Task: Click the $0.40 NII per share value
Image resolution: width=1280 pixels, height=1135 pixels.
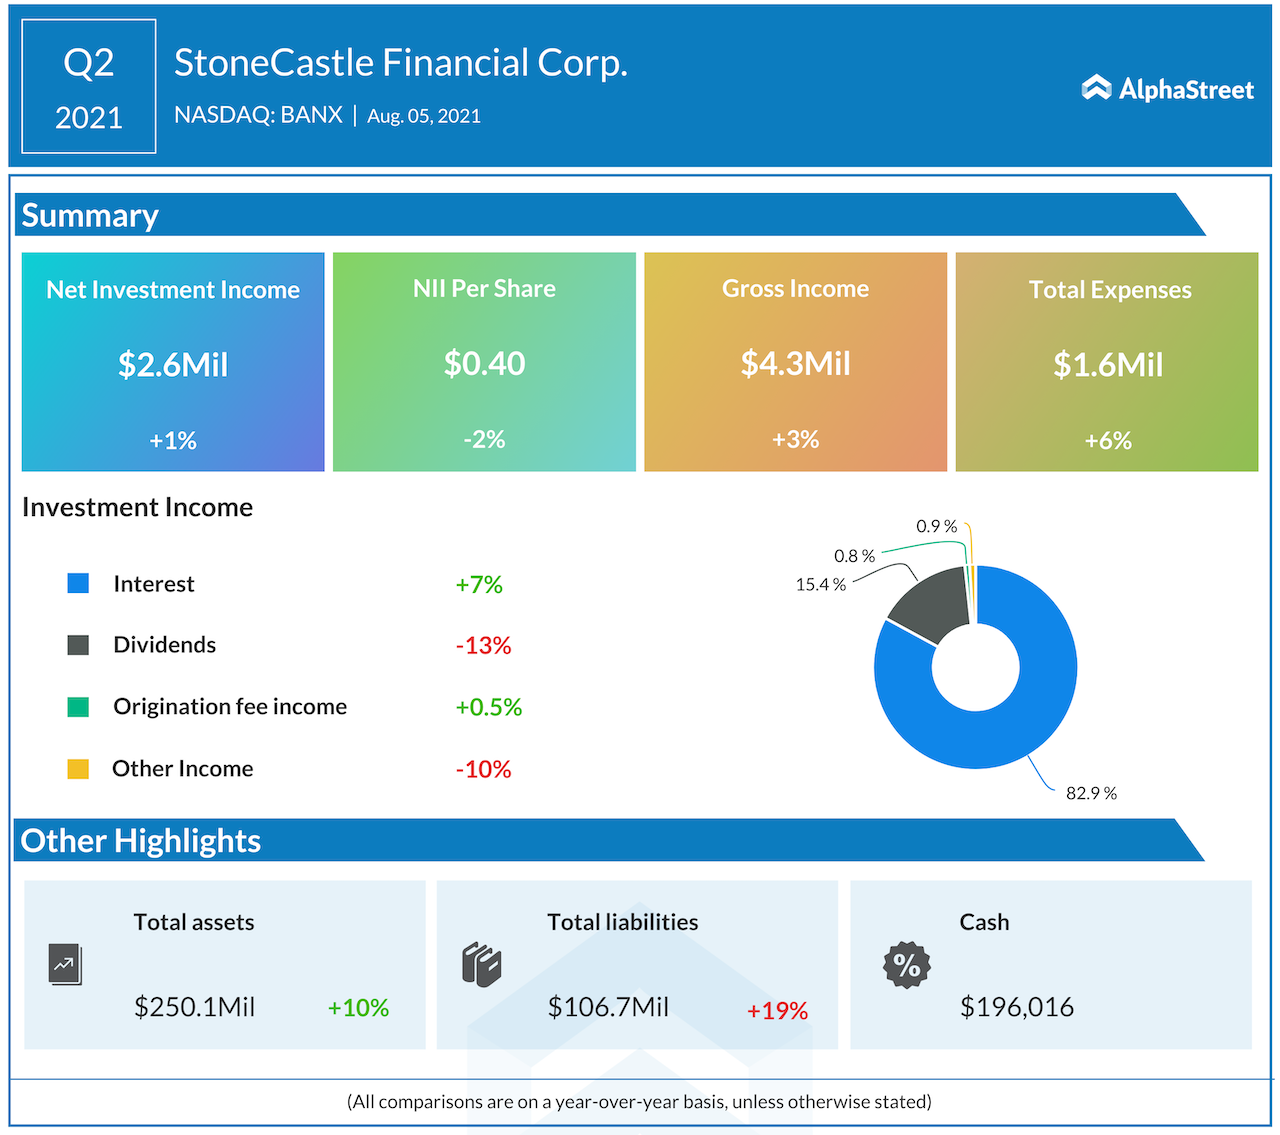Action: [x=484, y=363]
